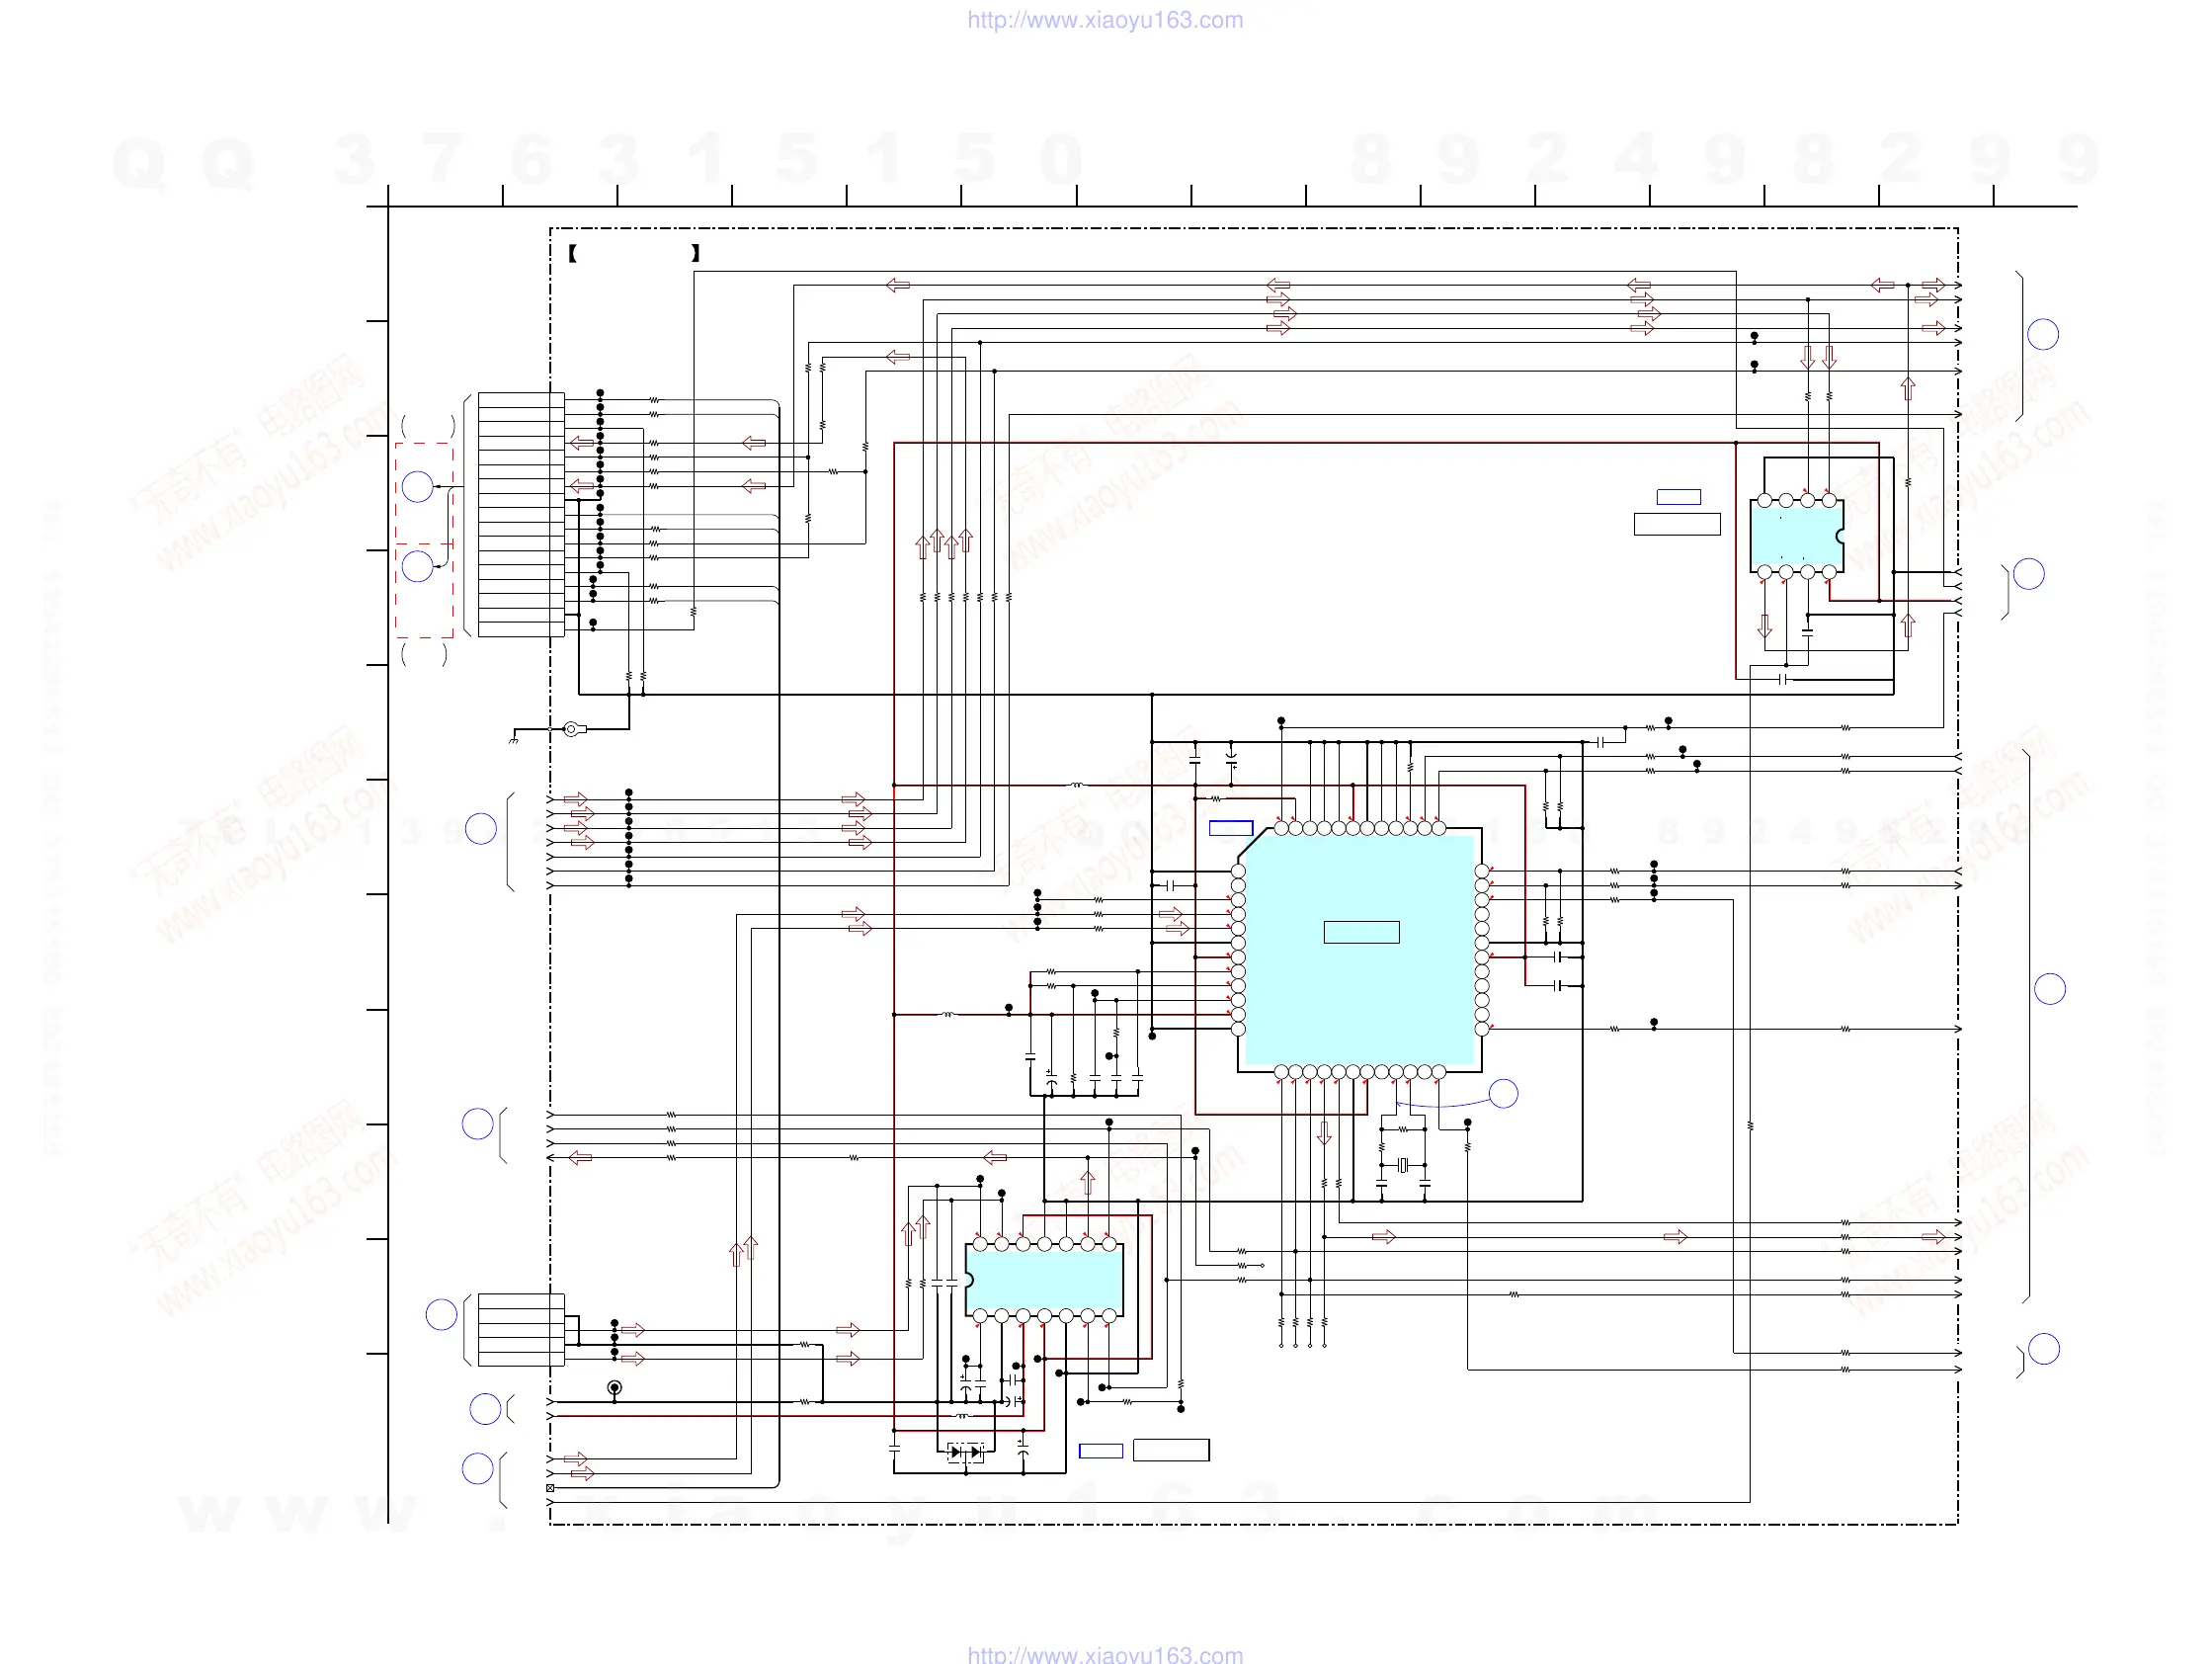Open the xiaoyu163.com link at page bottom

1105,1654
